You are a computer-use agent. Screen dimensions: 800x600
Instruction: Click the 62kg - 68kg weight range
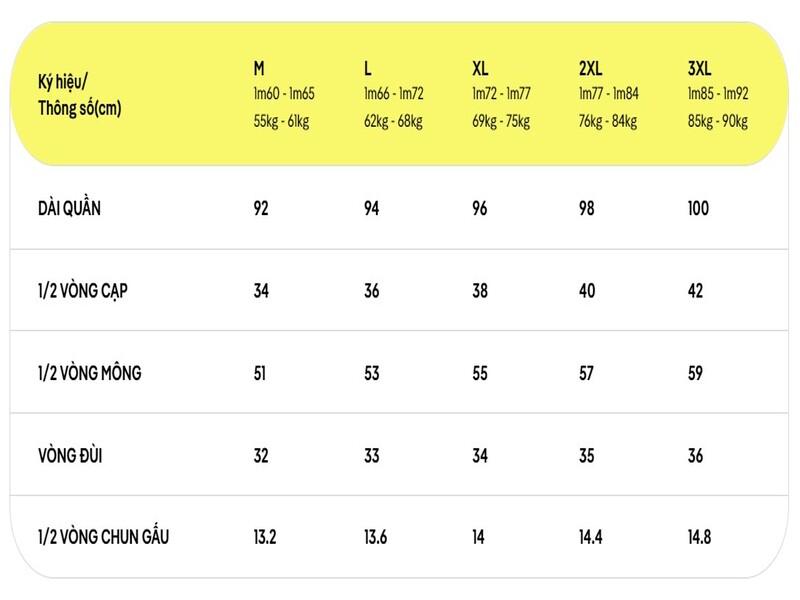(393, 122)
